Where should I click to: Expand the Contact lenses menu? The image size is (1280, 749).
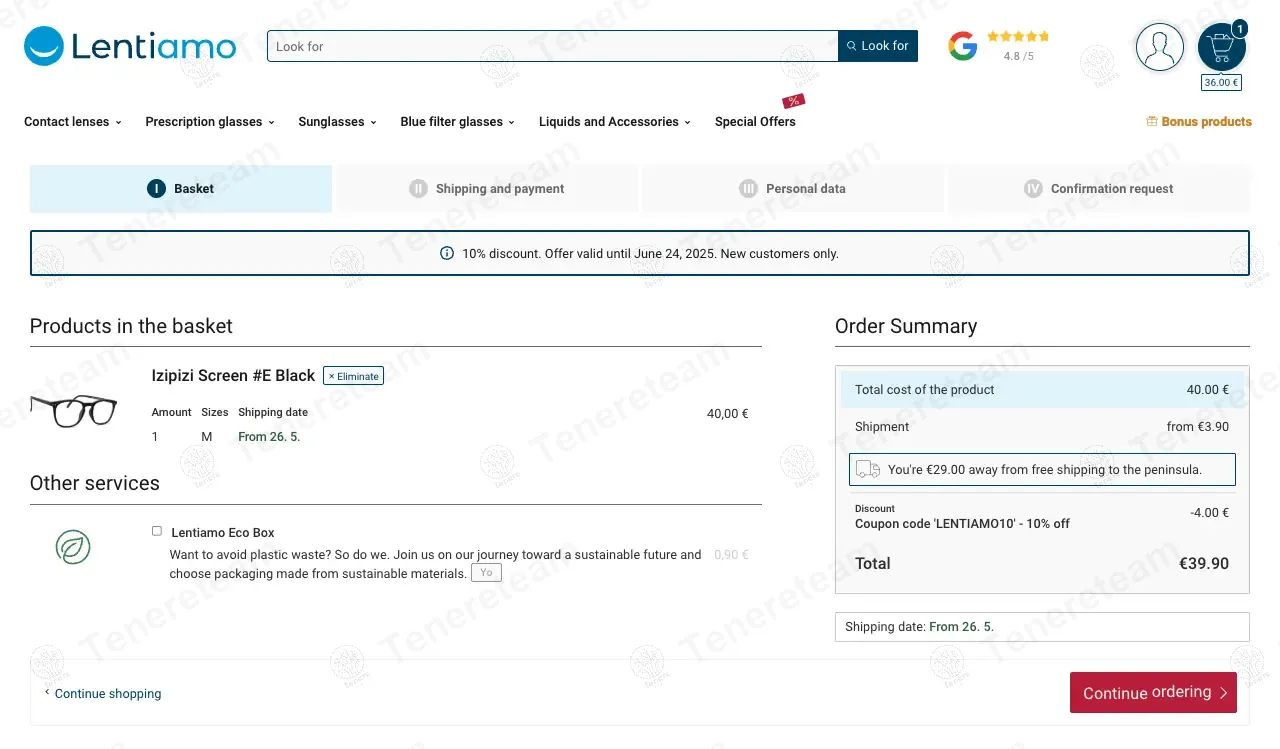73,122
